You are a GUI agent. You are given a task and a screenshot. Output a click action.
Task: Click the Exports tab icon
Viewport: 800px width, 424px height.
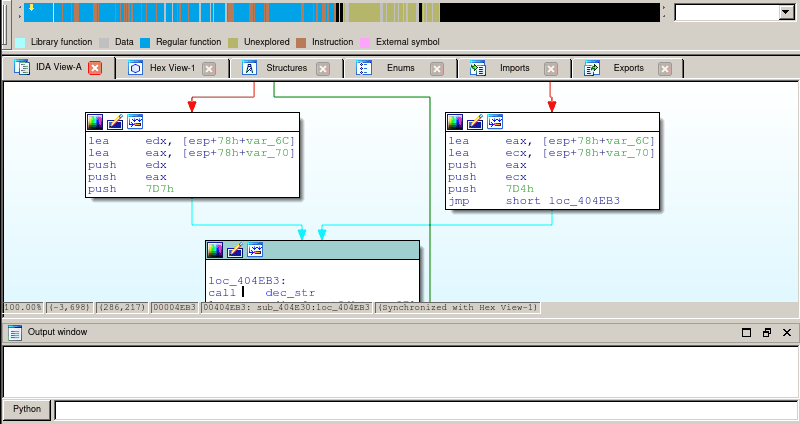592,68
